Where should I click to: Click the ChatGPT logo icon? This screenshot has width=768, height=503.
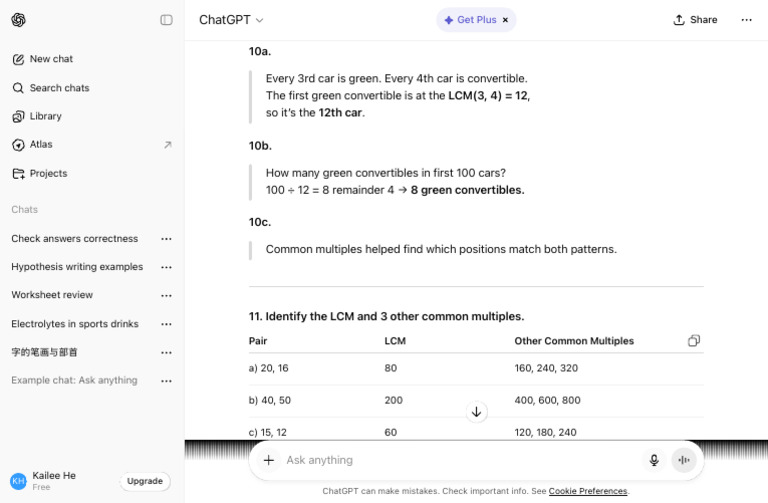pos(19,20)
